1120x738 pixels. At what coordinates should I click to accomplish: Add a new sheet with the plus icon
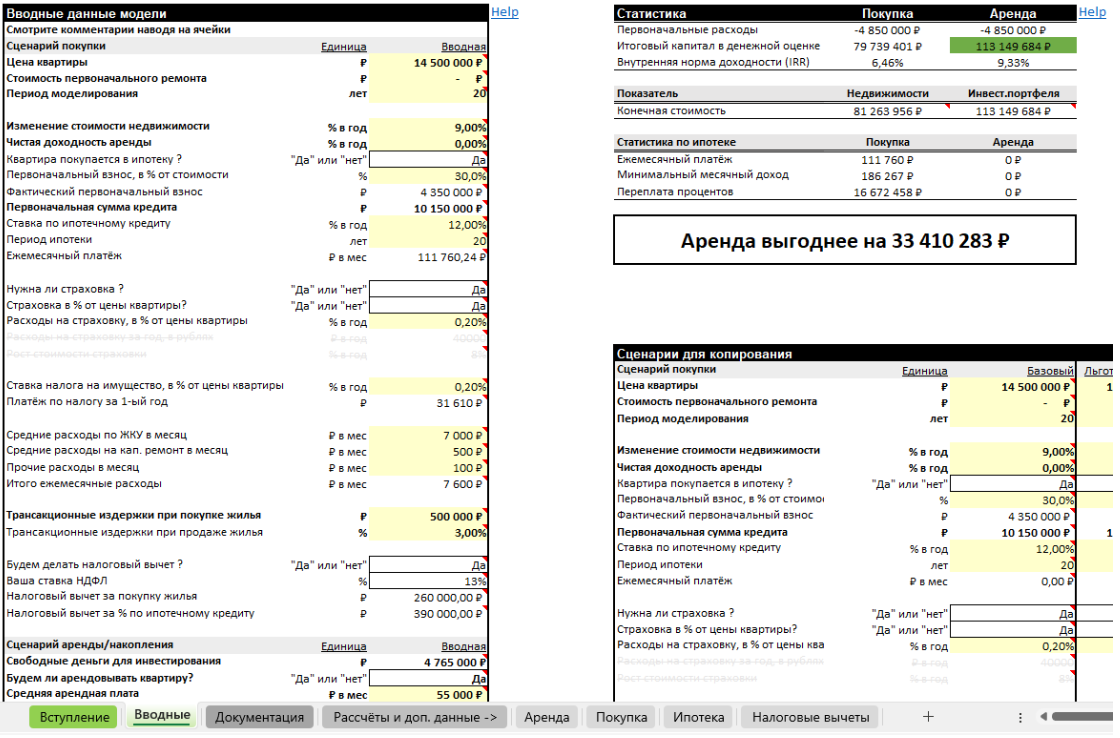(928, 717)
